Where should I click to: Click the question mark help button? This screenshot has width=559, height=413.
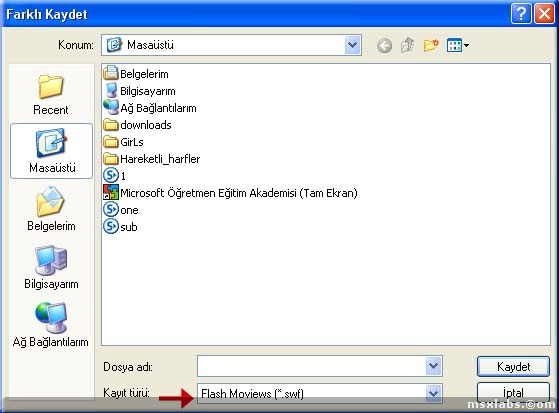(x=521, y=14)
